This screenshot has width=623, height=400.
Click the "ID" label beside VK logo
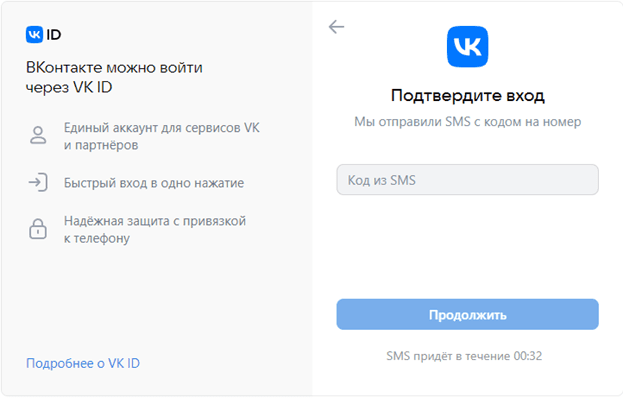(x=54, y=34)
